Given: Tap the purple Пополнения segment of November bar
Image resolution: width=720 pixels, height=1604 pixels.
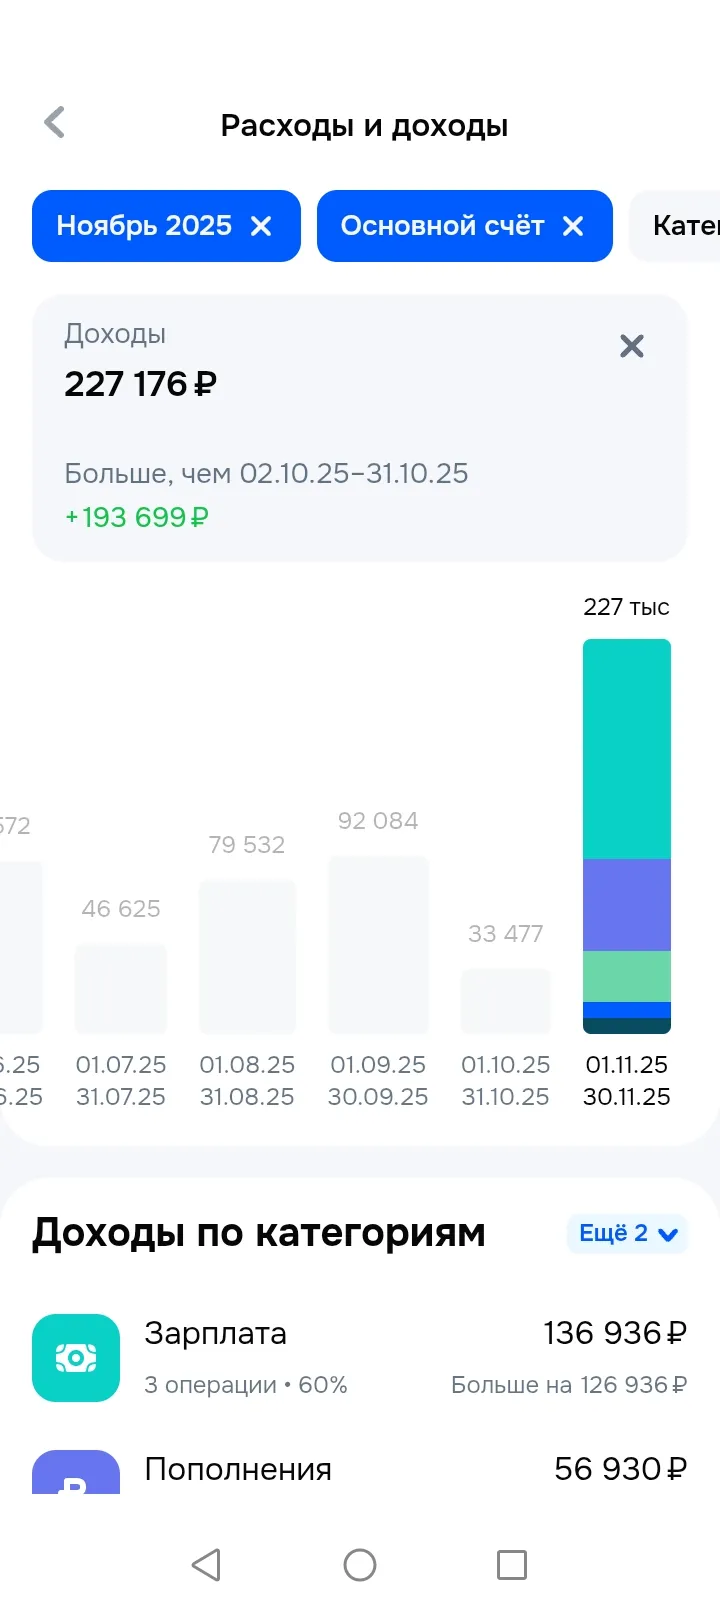Looking at the screenshot, I should (627, 905).
